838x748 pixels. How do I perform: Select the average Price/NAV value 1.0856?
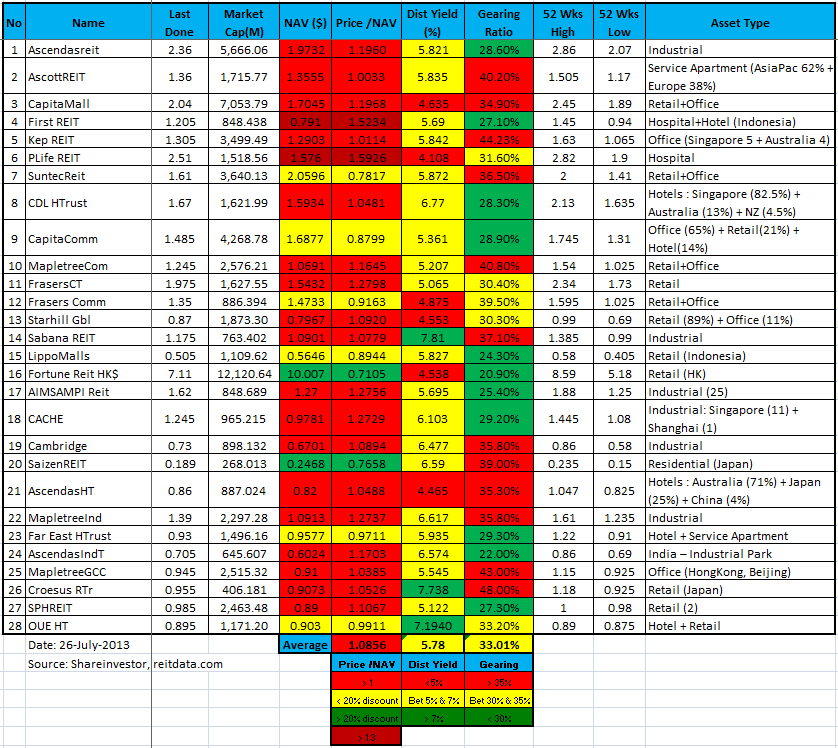[366, 645]
